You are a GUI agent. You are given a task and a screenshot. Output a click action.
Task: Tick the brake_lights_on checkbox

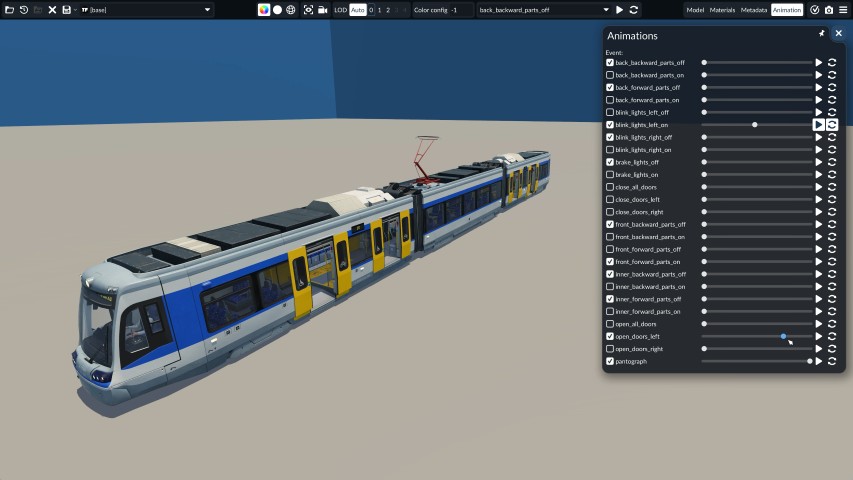pos(610,175)
